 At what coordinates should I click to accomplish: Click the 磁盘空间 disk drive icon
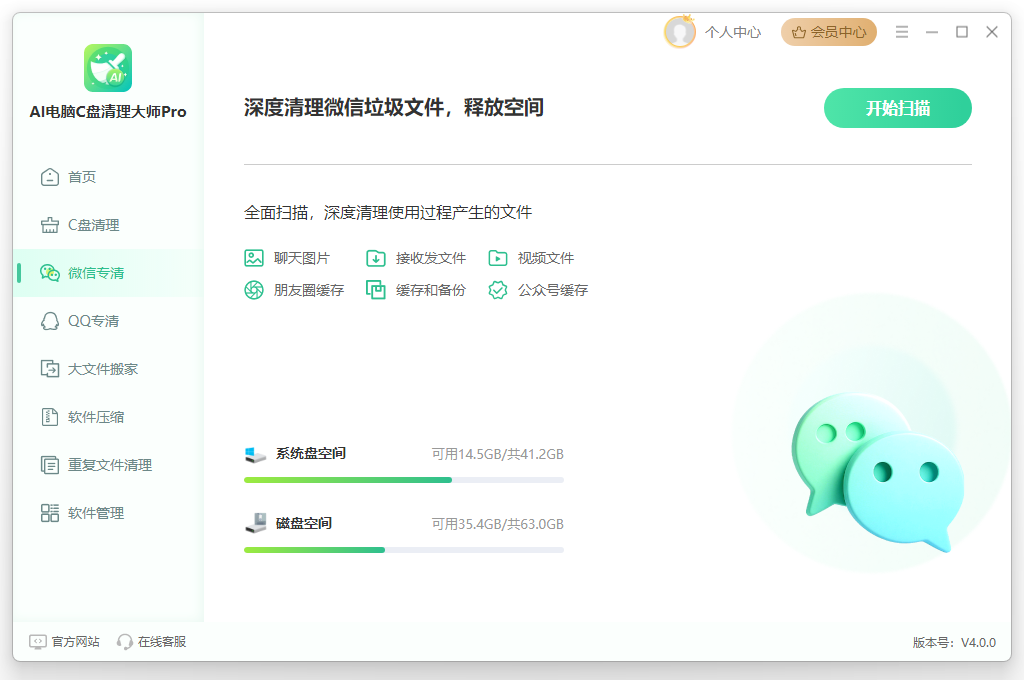pyautogui.click(x=255, y=523)
